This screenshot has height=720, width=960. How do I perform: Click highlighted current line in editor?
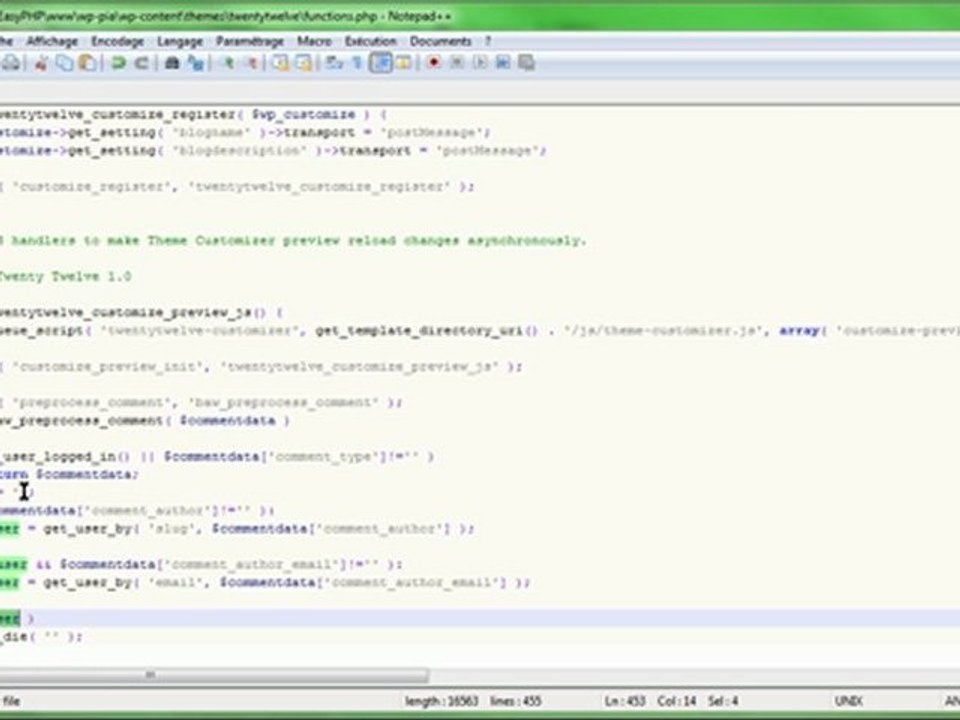(x=480, y=618)
